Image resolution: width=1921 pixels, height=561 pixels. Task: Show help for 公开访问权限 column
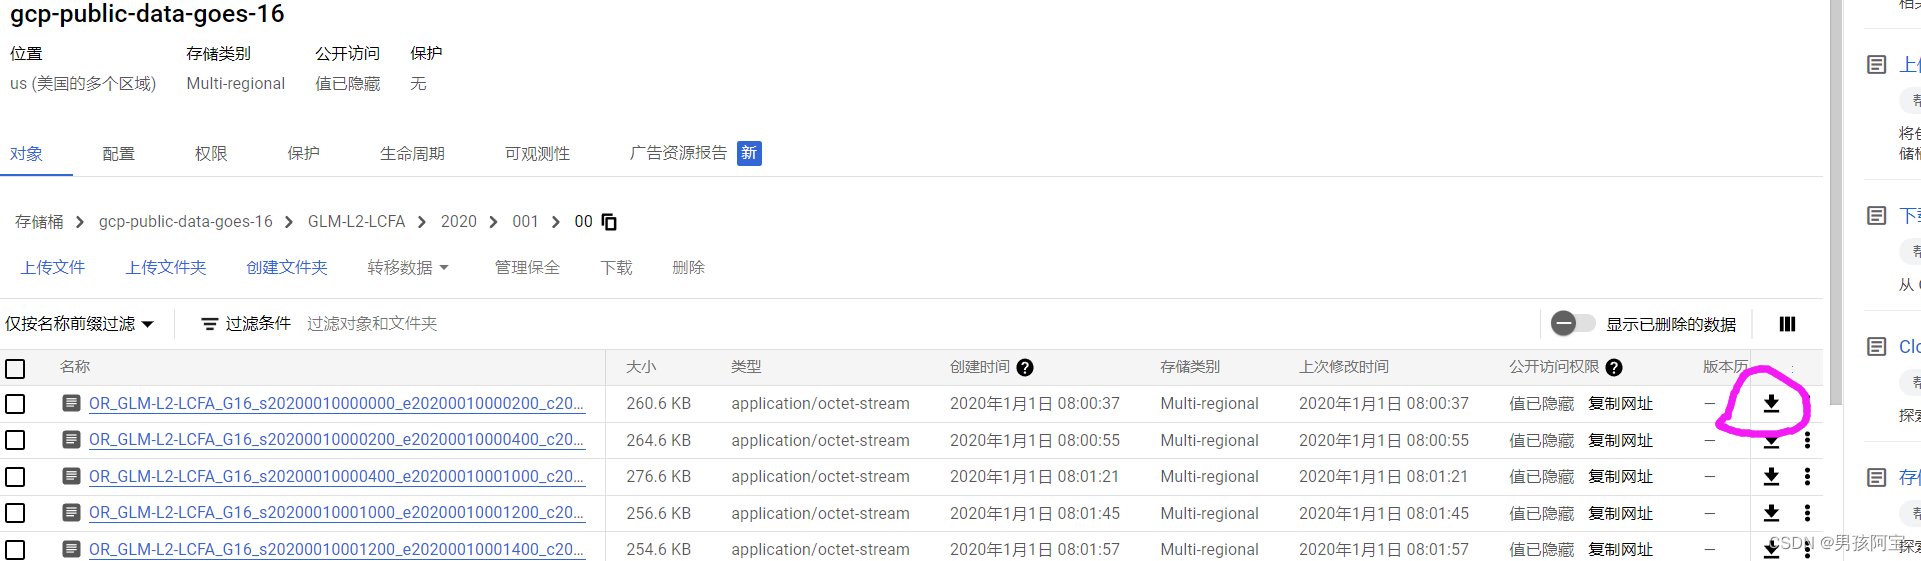click(x=1614, y=368)
